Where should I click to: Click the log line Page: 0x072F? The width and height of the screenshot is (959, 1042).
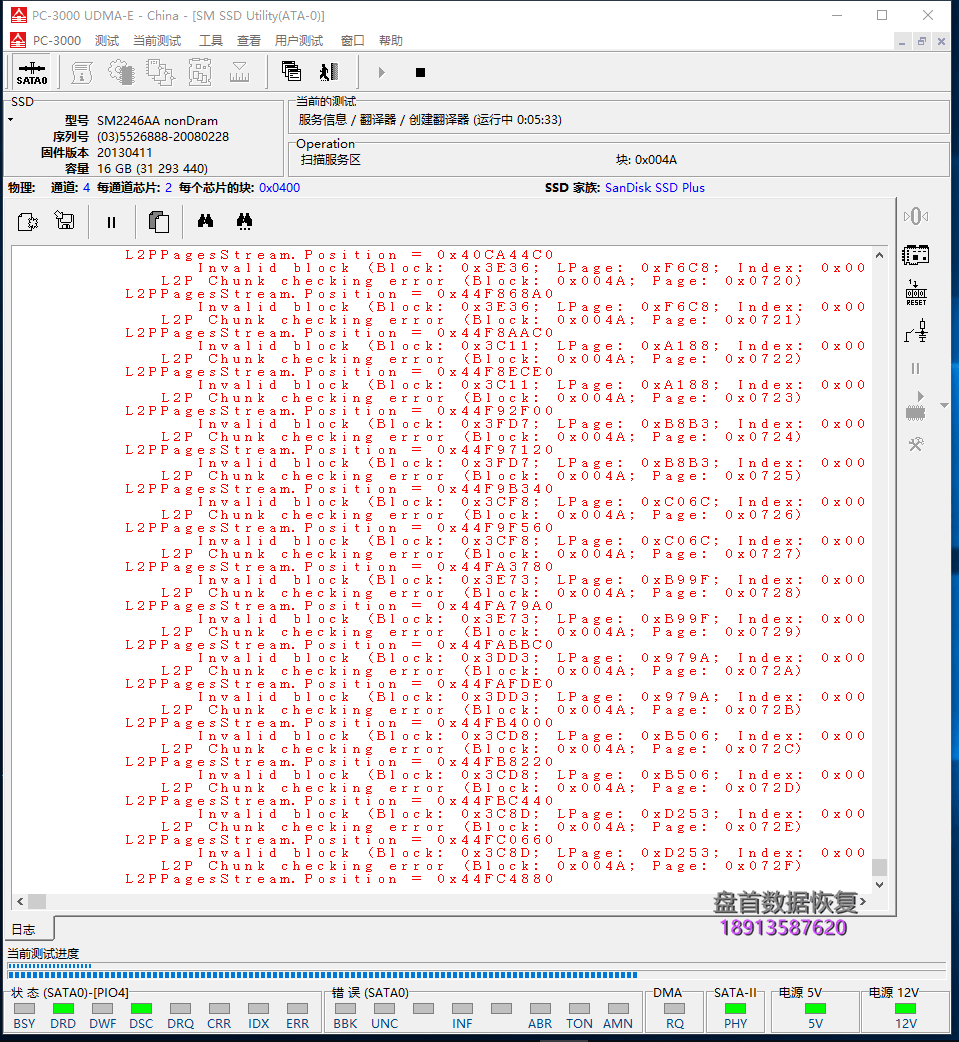(x=481, y=866)
